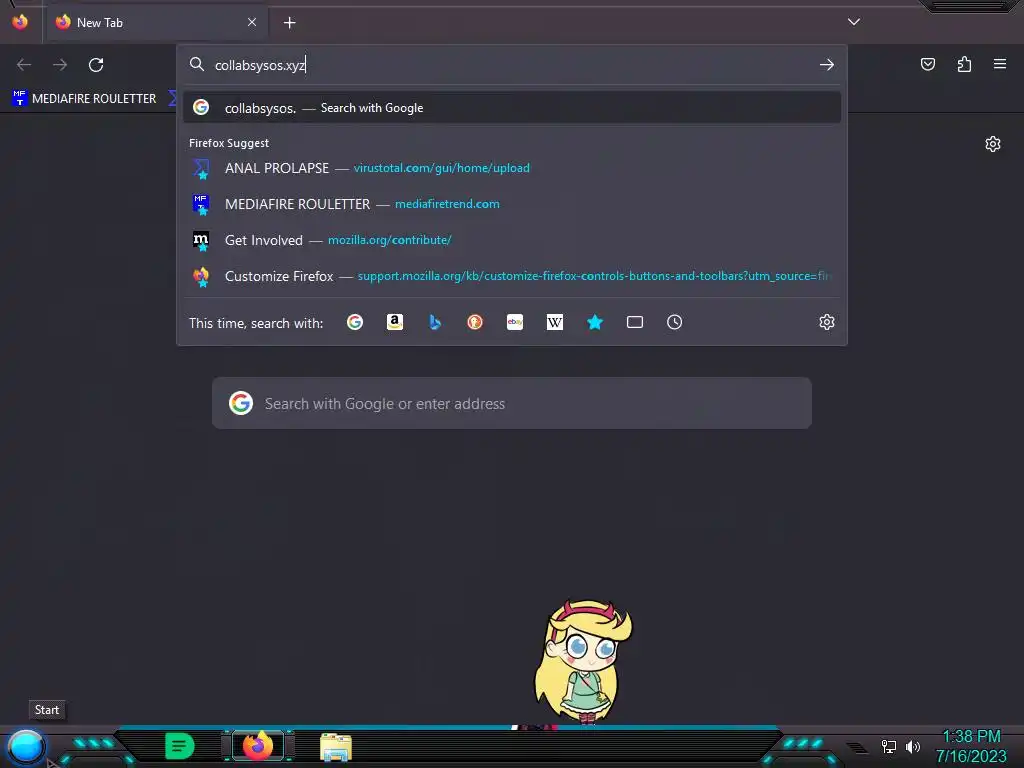Click the Start orb on the taskbar
This screenshot has width=1024, height=768.
coord(26,746)
